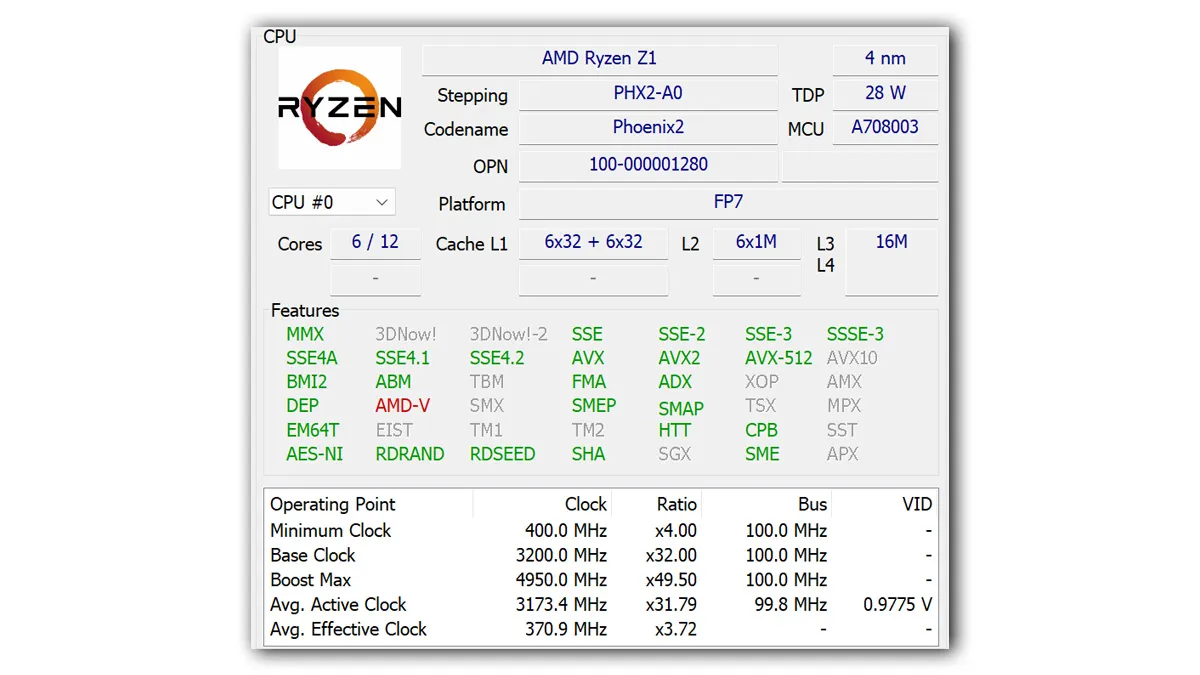This screenshot has width=1200, height=675.
Task: Click the DEP feature label
Action: click(x=302, y=406)
